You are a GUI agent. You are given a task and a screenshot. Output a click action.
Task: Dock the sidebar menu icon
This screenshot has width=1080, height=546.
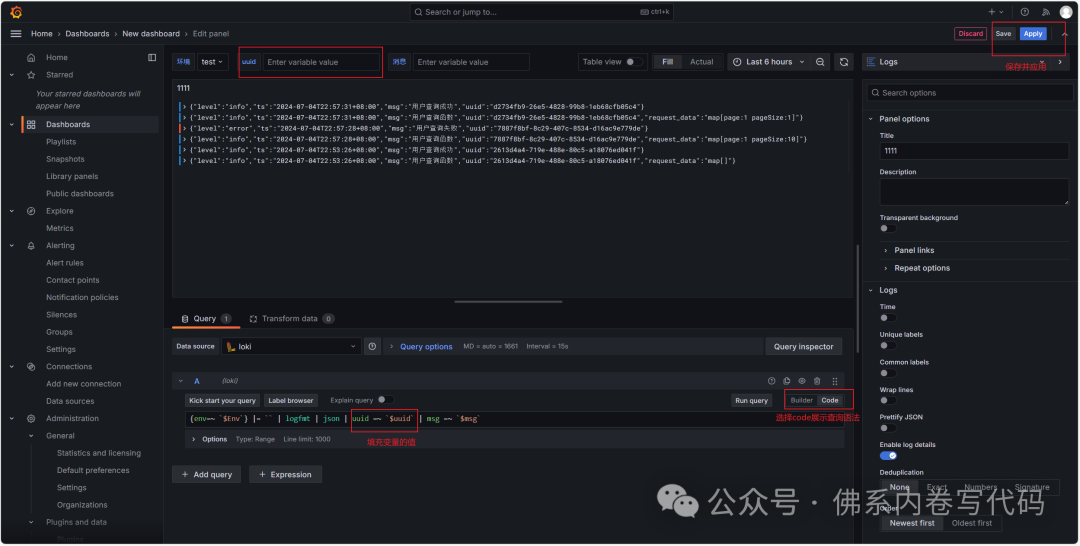click(x=152, y=58)
